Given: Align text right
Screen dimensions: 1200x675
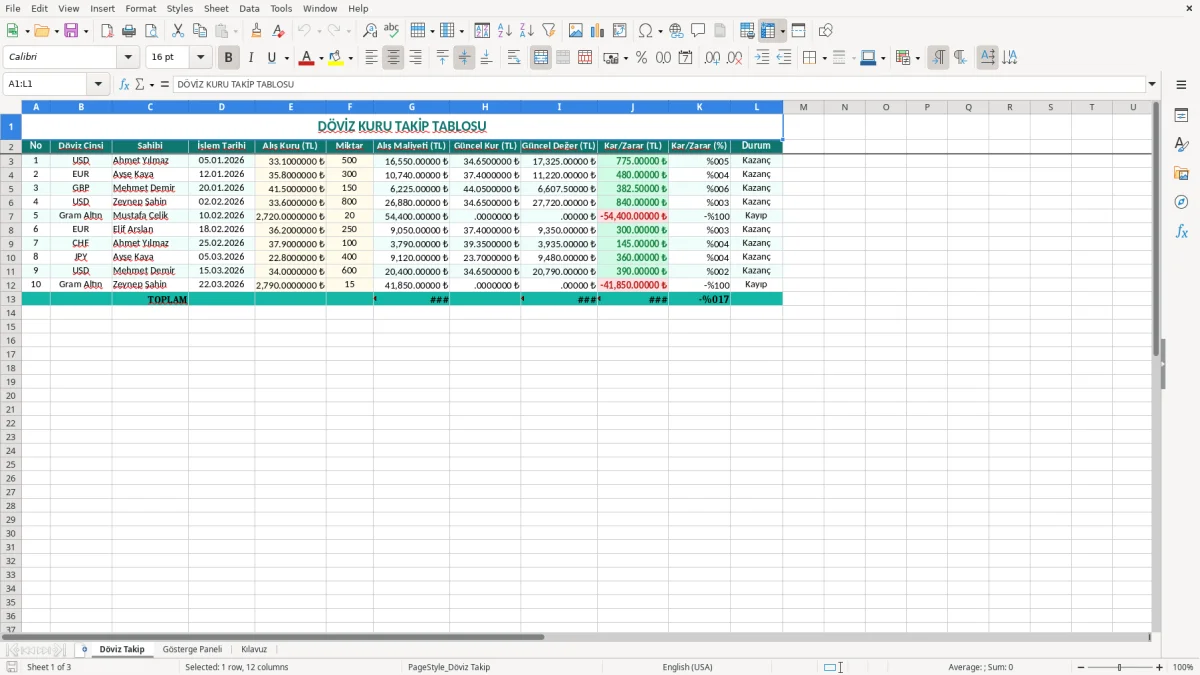Looking at the screenshot, I should 415,58.
